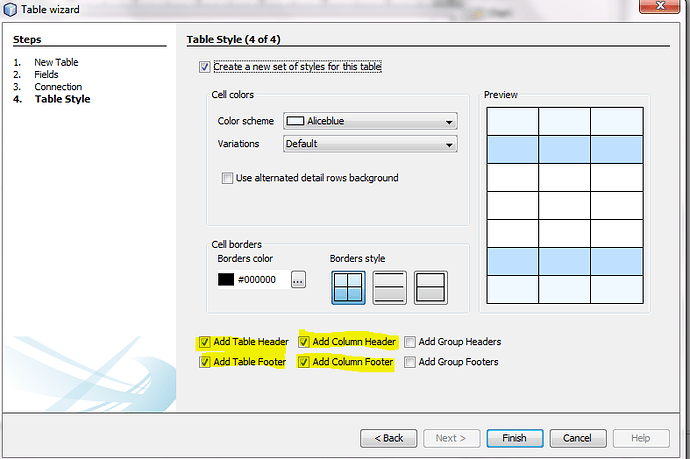This screenshot has height=459, width=690.
Task: Toggle the Add Table Header checkbox
Action: coord(205,342)
